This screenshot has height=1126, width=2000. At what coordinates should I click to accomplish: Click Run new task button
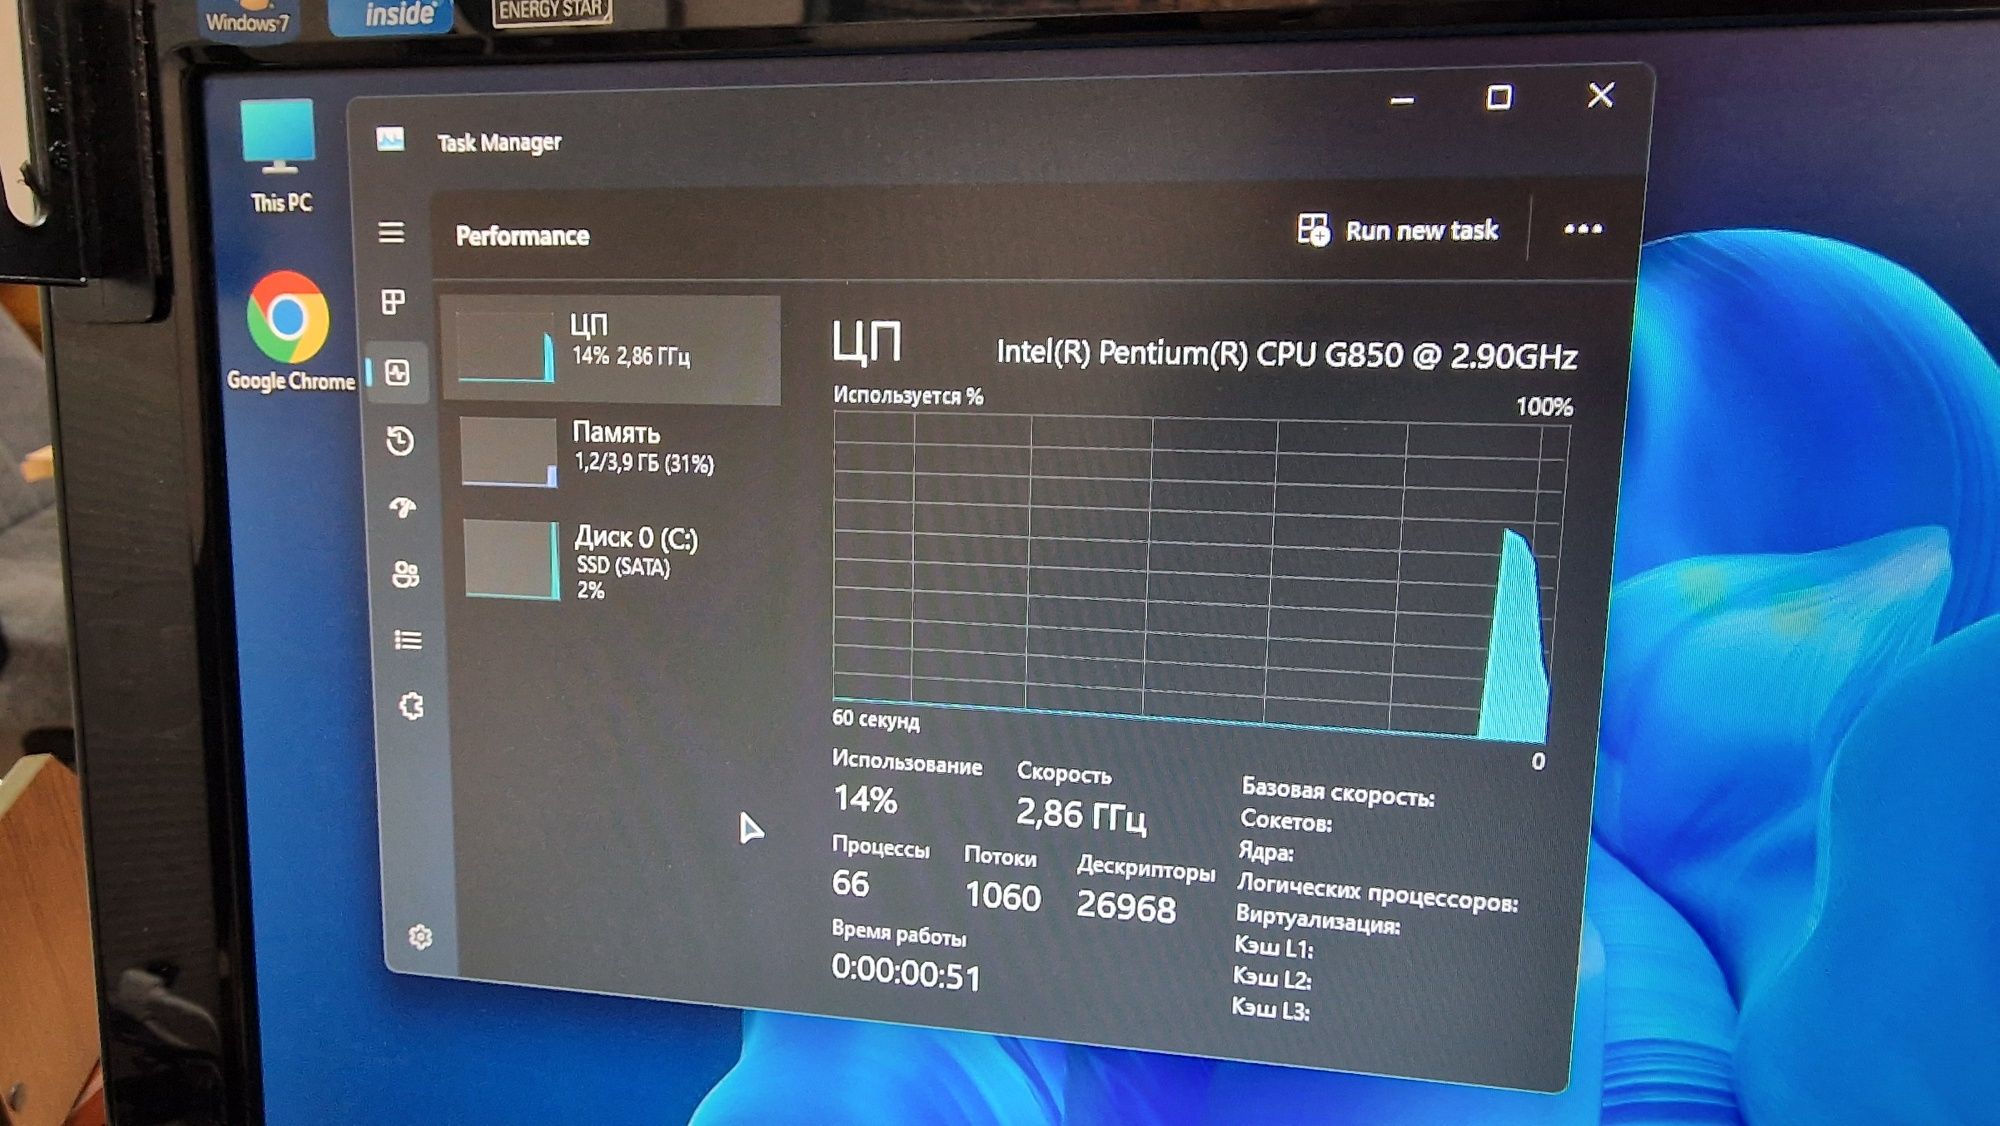point(1398,231)
